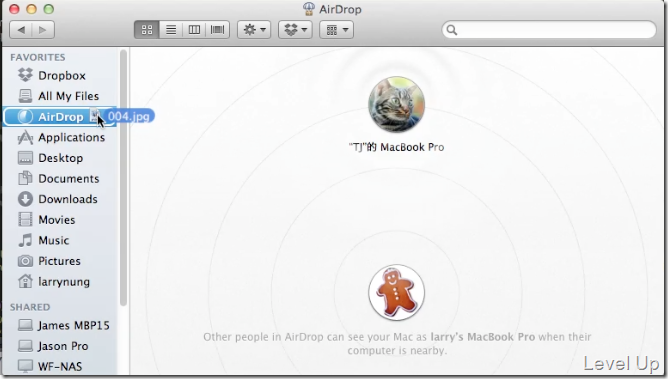Open the Downloads label in the sidebar
Viewport: 668px width, 379px height.
pyautogui.click(x=68, y=199)
